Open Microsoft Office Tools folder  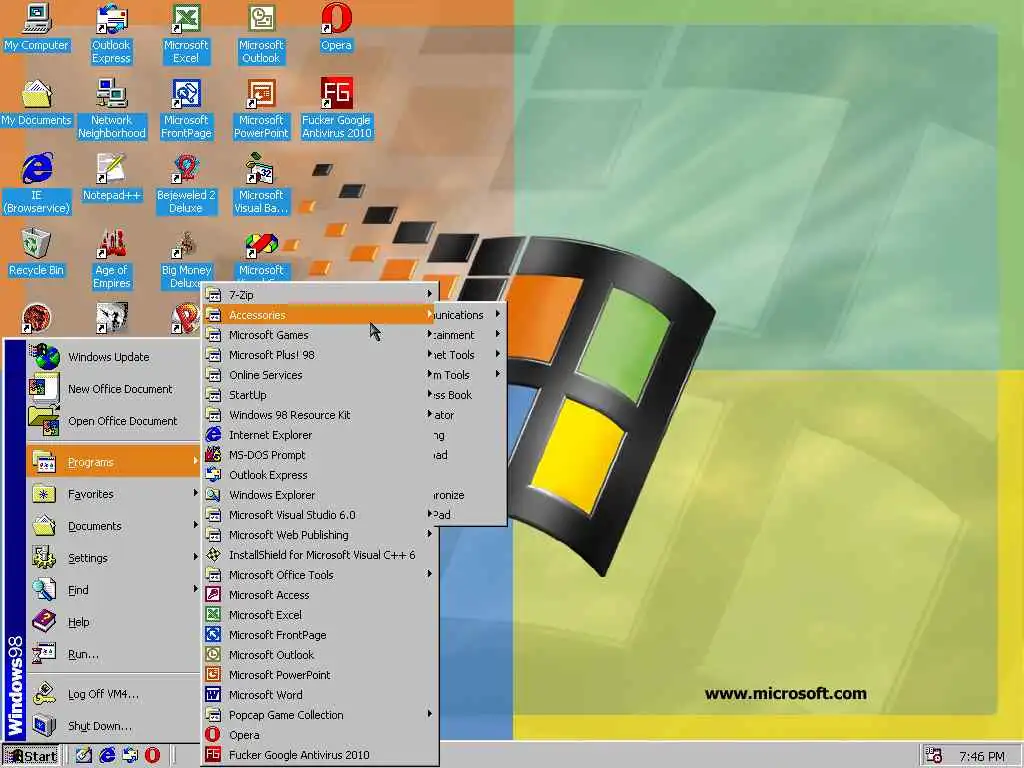pyautogui.click(x=320, y=575)
